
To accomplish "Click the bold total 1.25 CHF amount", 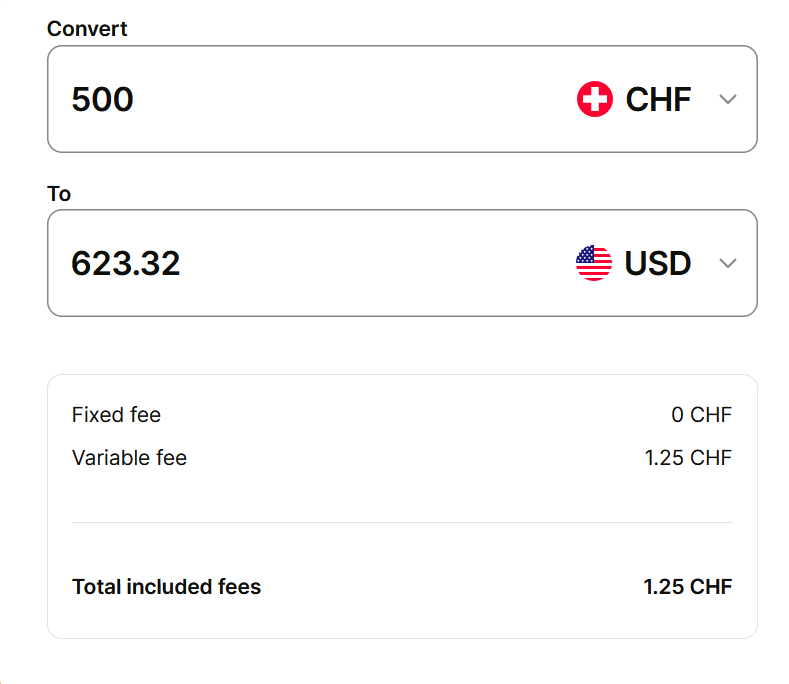I will pyautogui.click(x=687, y=587).
